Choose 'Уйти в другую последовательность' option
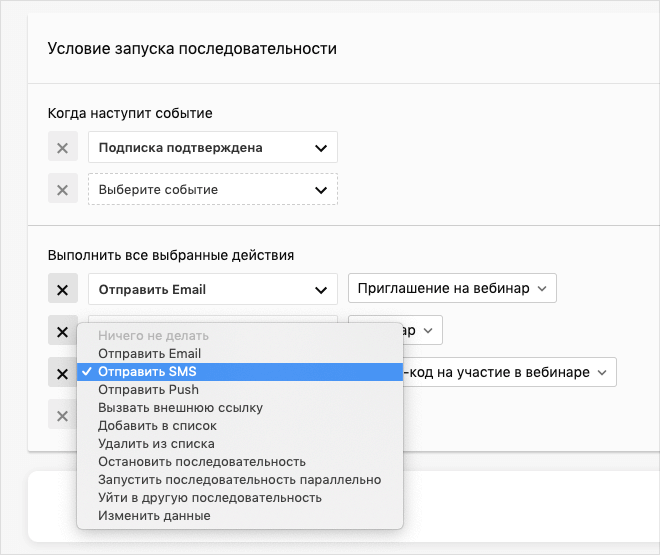The image size is (660, 555). [240, 498]
